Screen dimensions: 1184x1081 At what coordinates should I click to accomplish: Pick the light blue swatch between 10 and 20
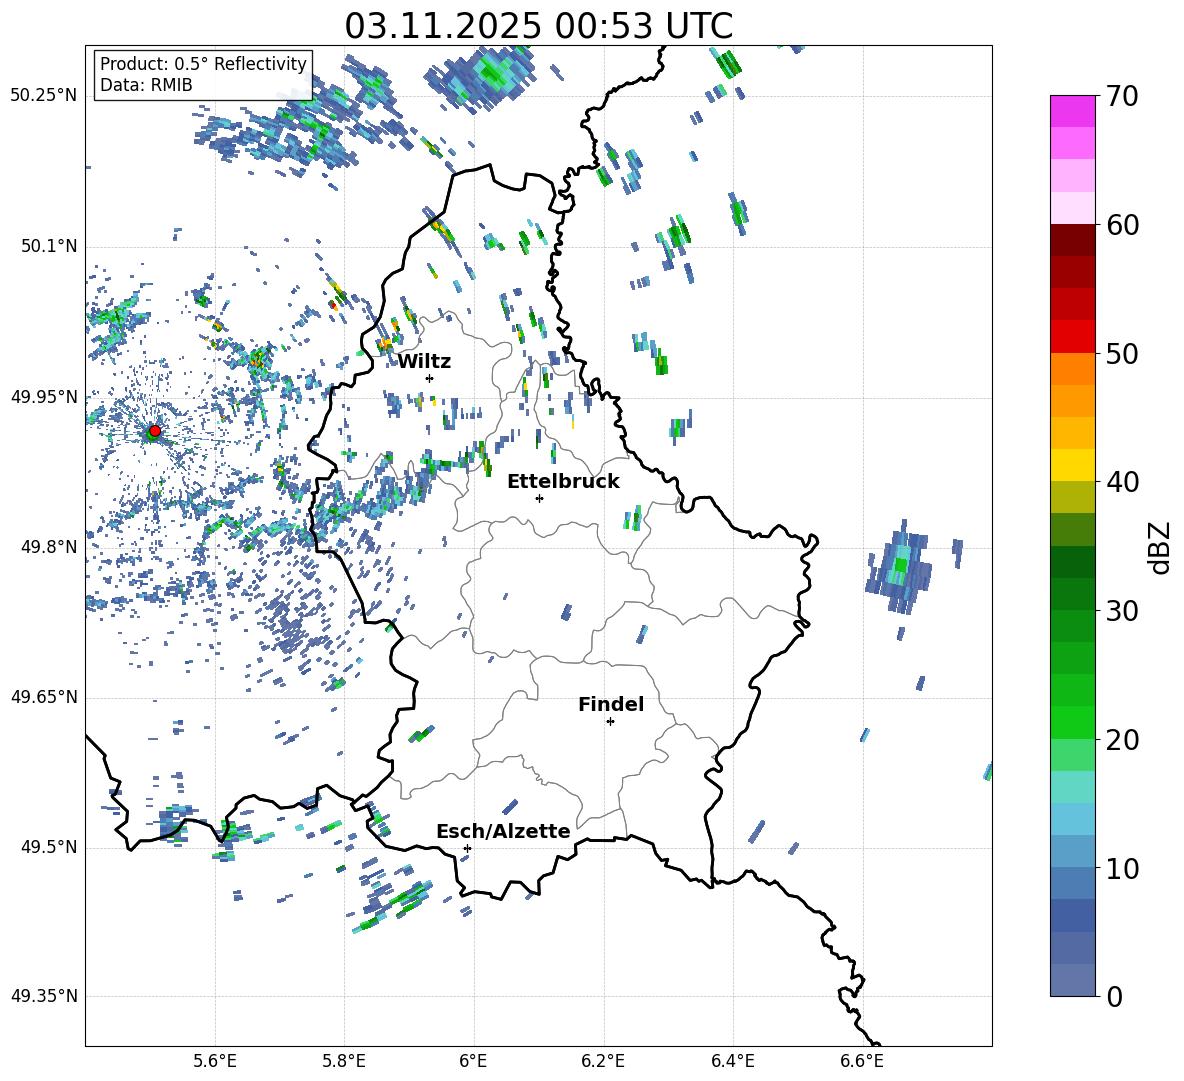tap(1072, 818)
